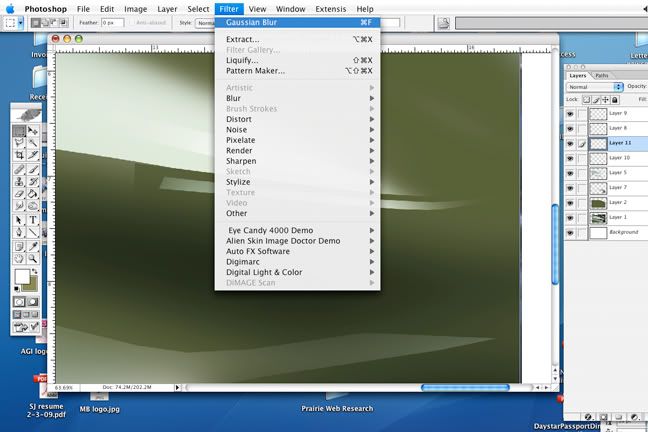Toggle visibility of Layer 11
648x432 pixels.
click(570, 143)
